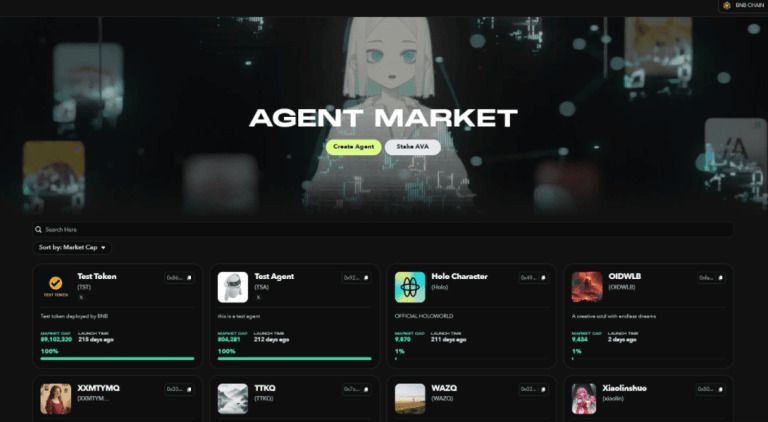This screenshot has height=422, width=768.
Task: Open the WAZQ agent title
Action: tap(444, 388)
